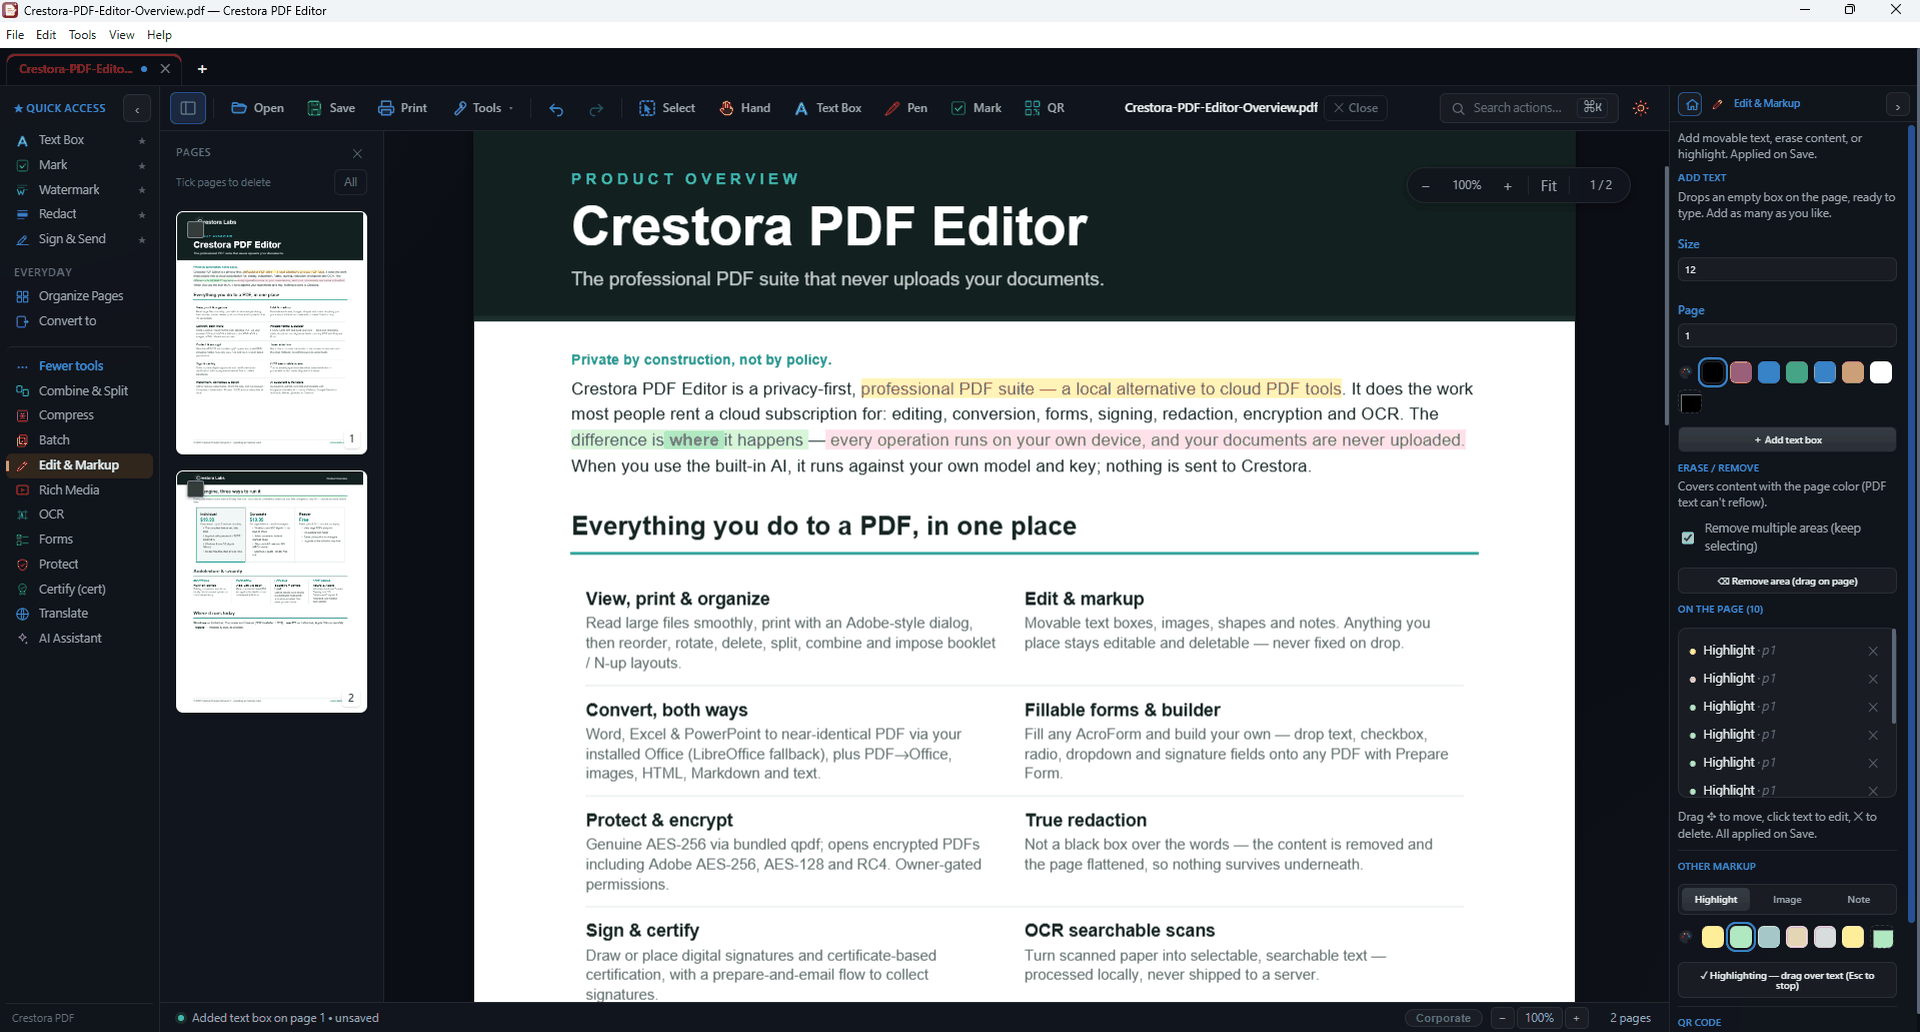Toggle Remove multiple areas checkbox
The image size is (1920, 1032).
1688,538
